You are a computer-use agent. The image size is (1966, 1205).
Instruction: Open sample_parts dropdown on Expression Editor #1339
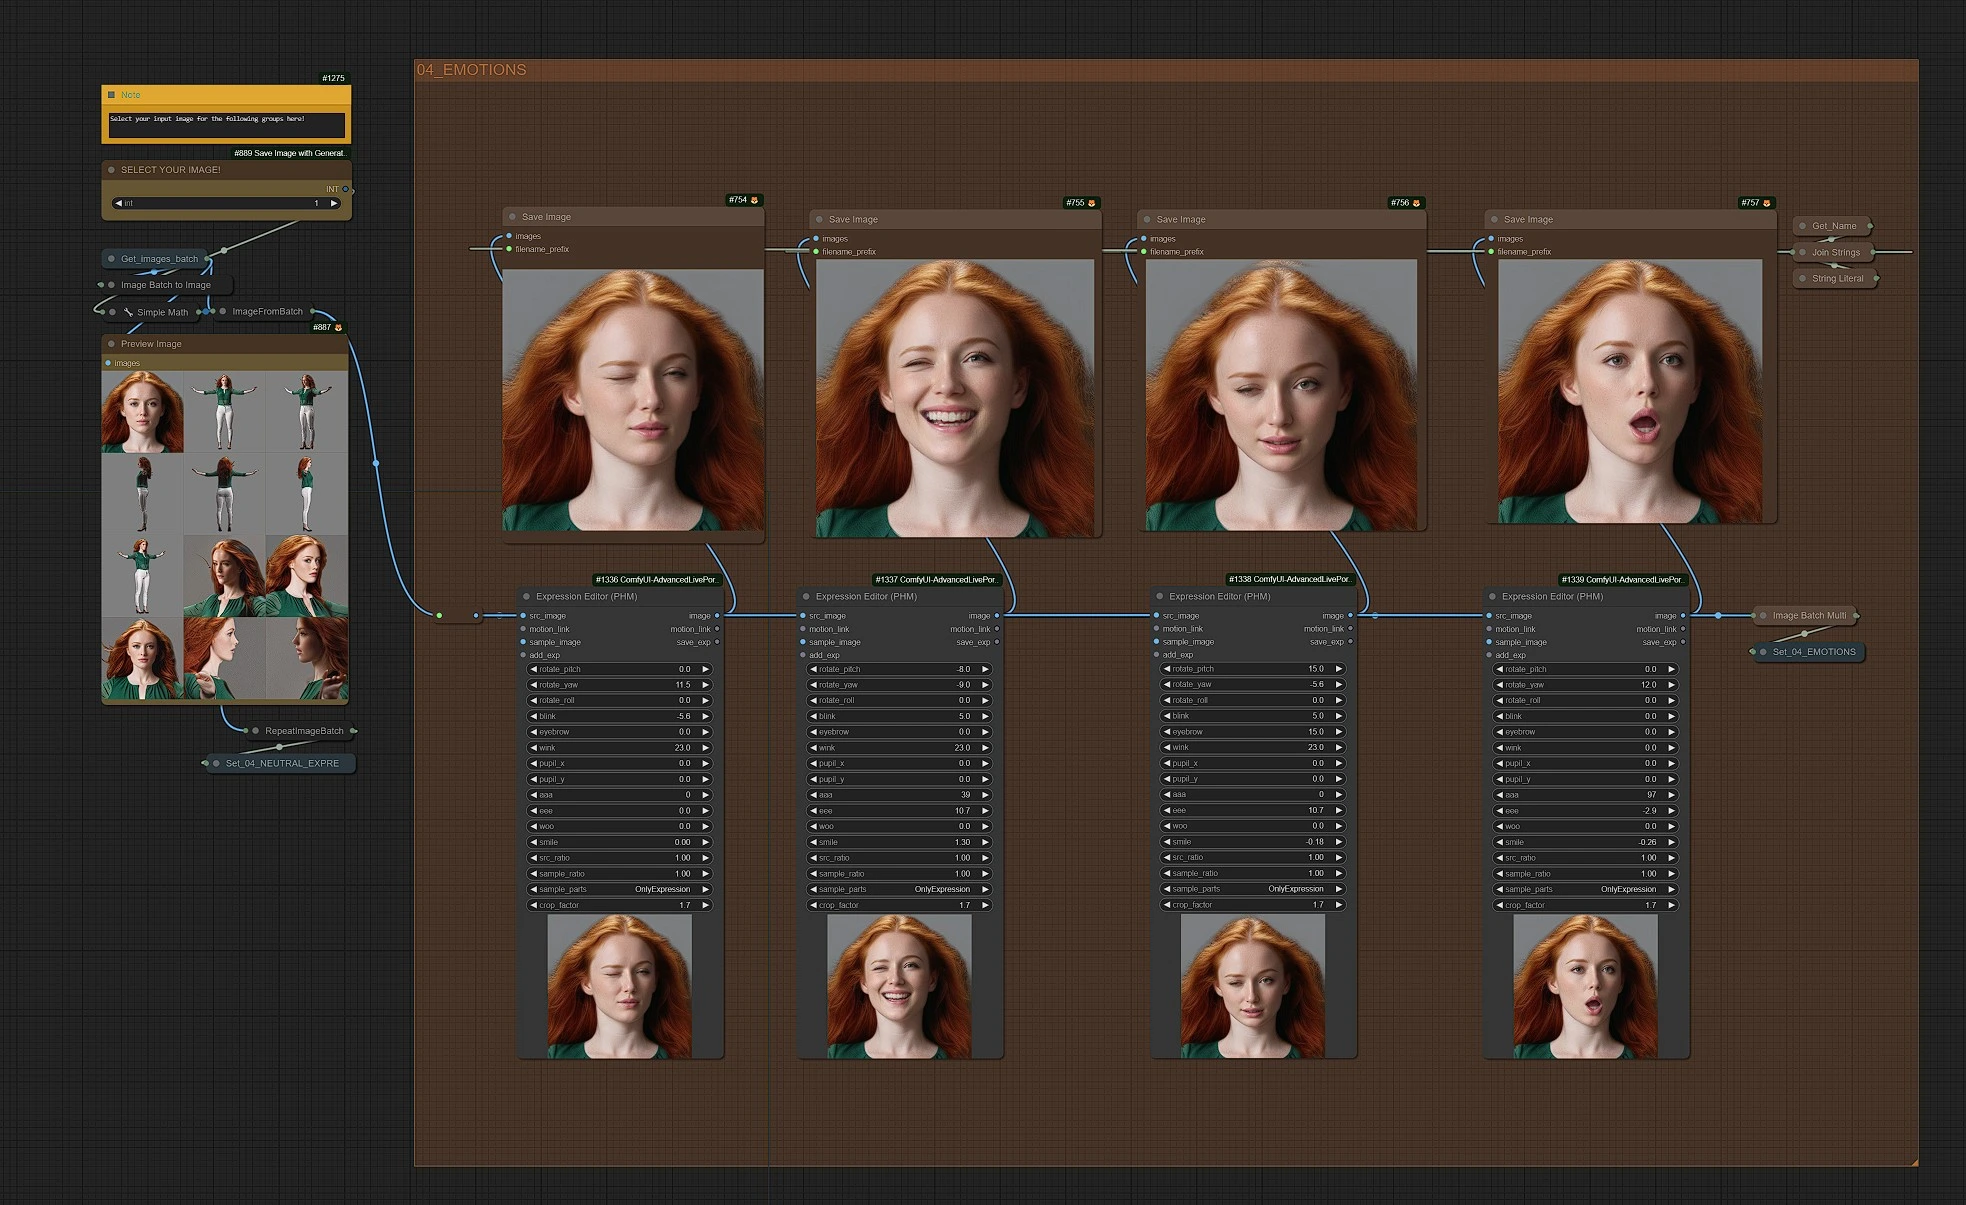point(1585,889)
